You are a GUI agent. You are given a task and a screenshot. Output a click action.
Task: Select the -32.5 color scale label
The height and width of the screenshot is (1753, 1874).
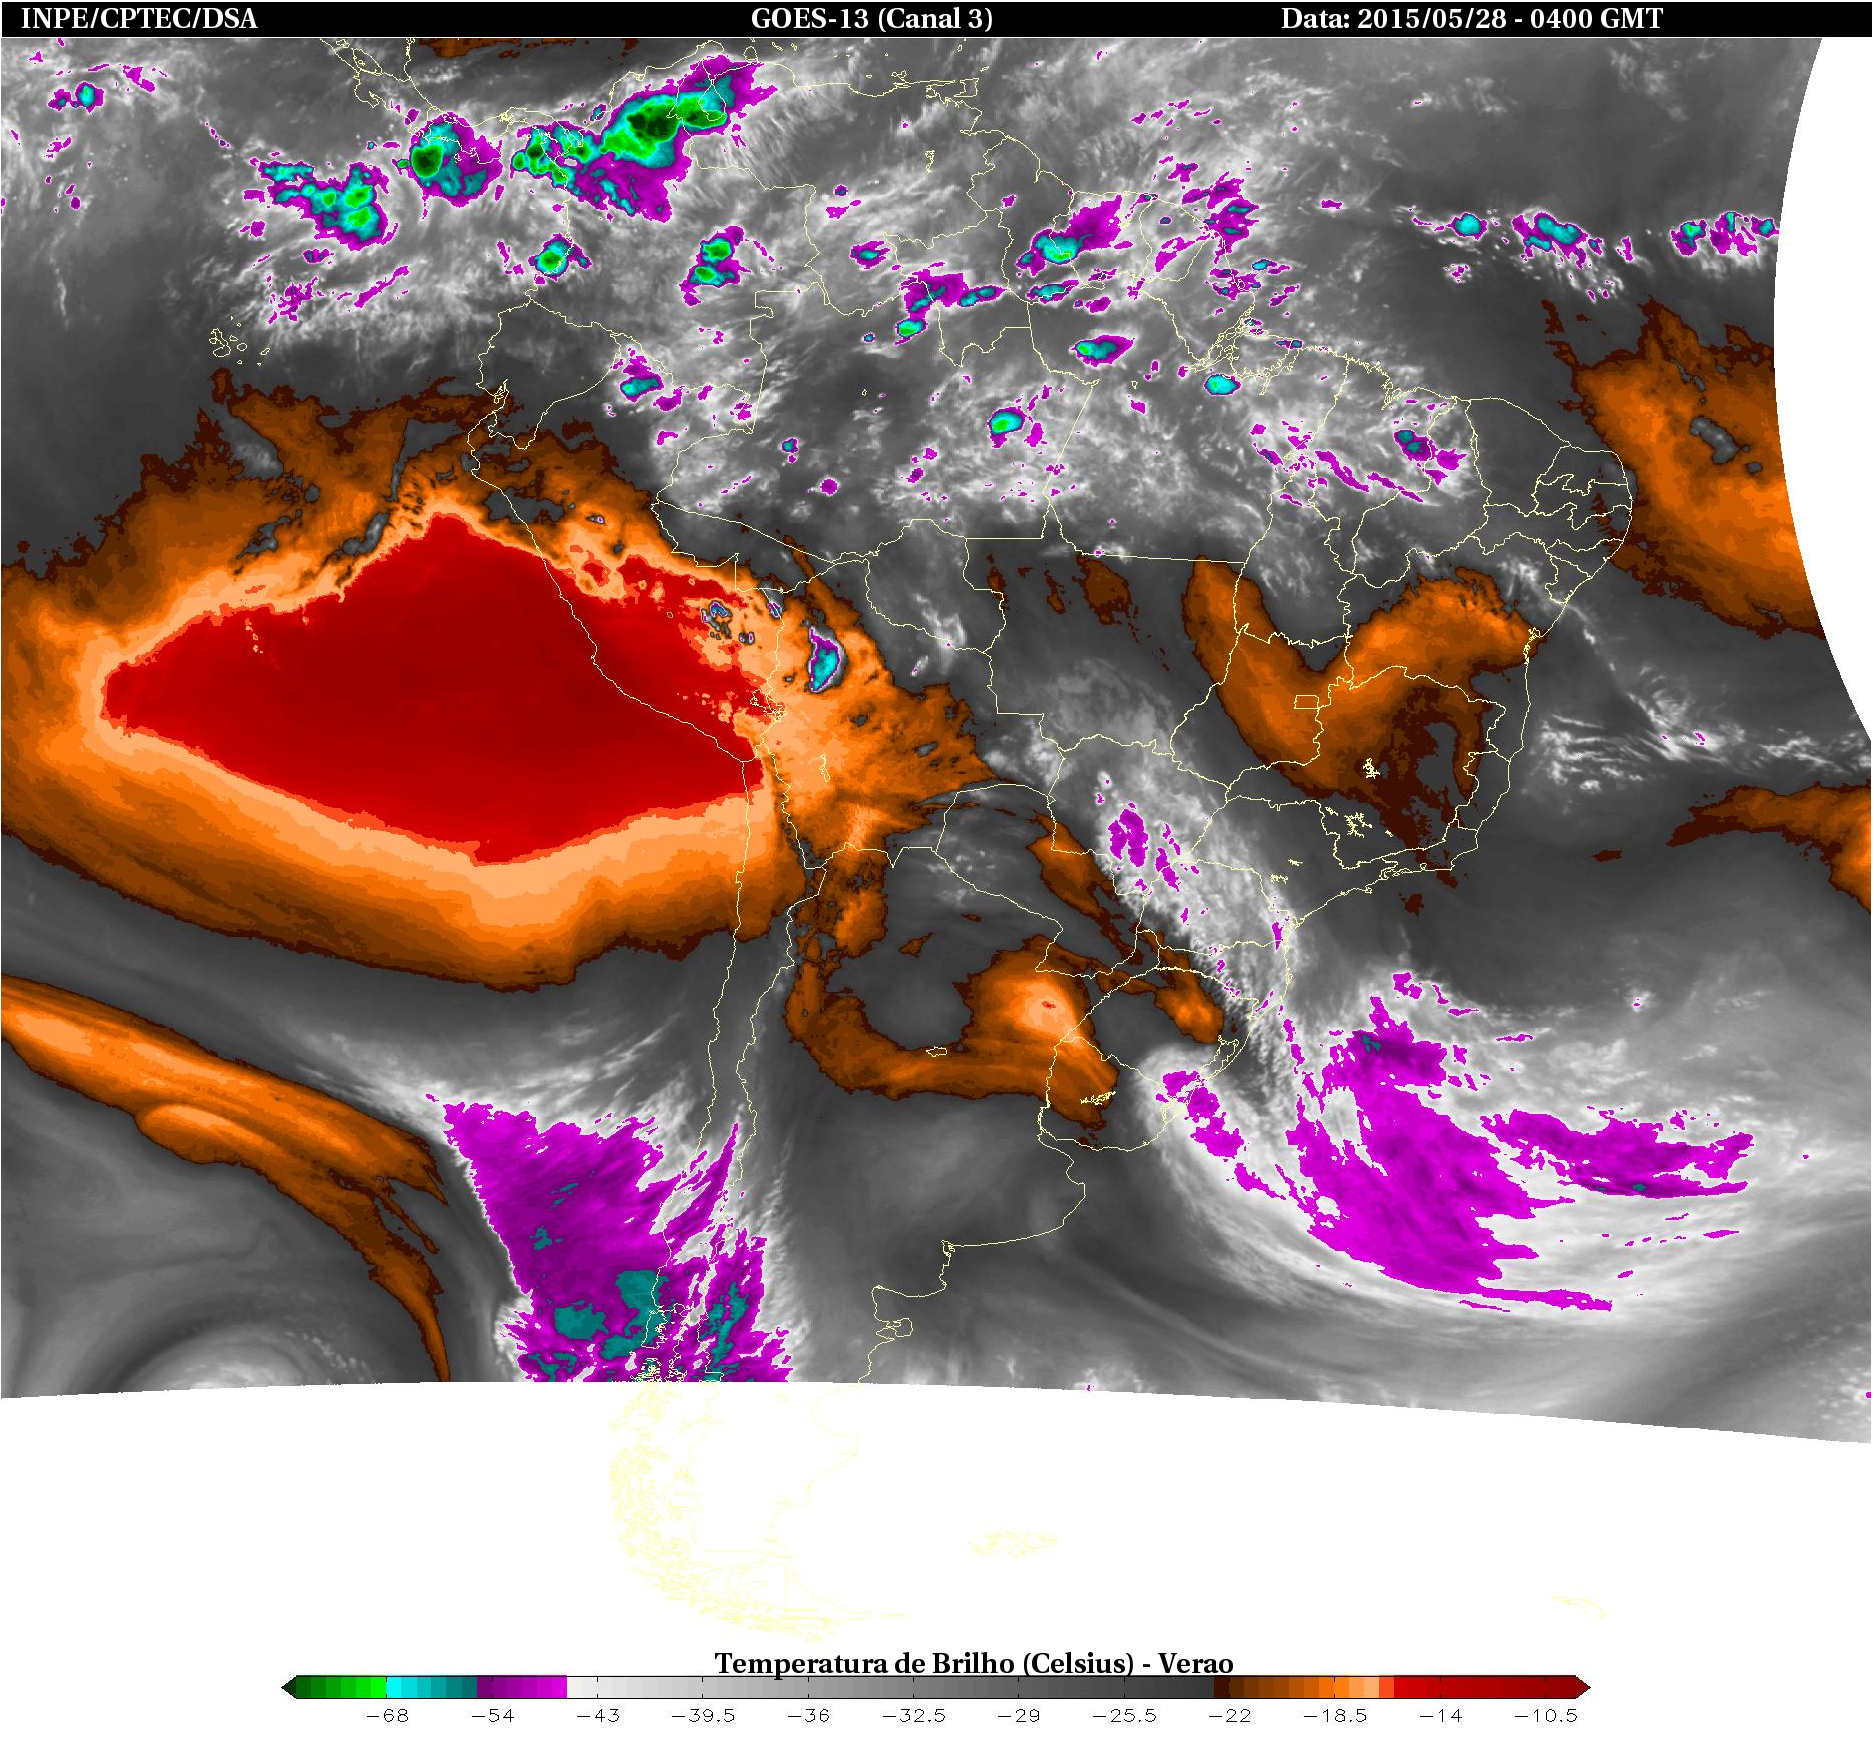coord(914,1716)
